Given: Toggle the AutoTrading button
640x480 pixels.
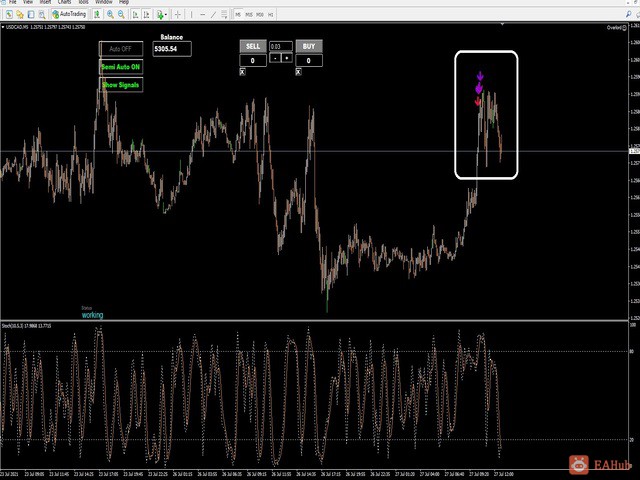Looking at the screenshot, I should (69, 14).
